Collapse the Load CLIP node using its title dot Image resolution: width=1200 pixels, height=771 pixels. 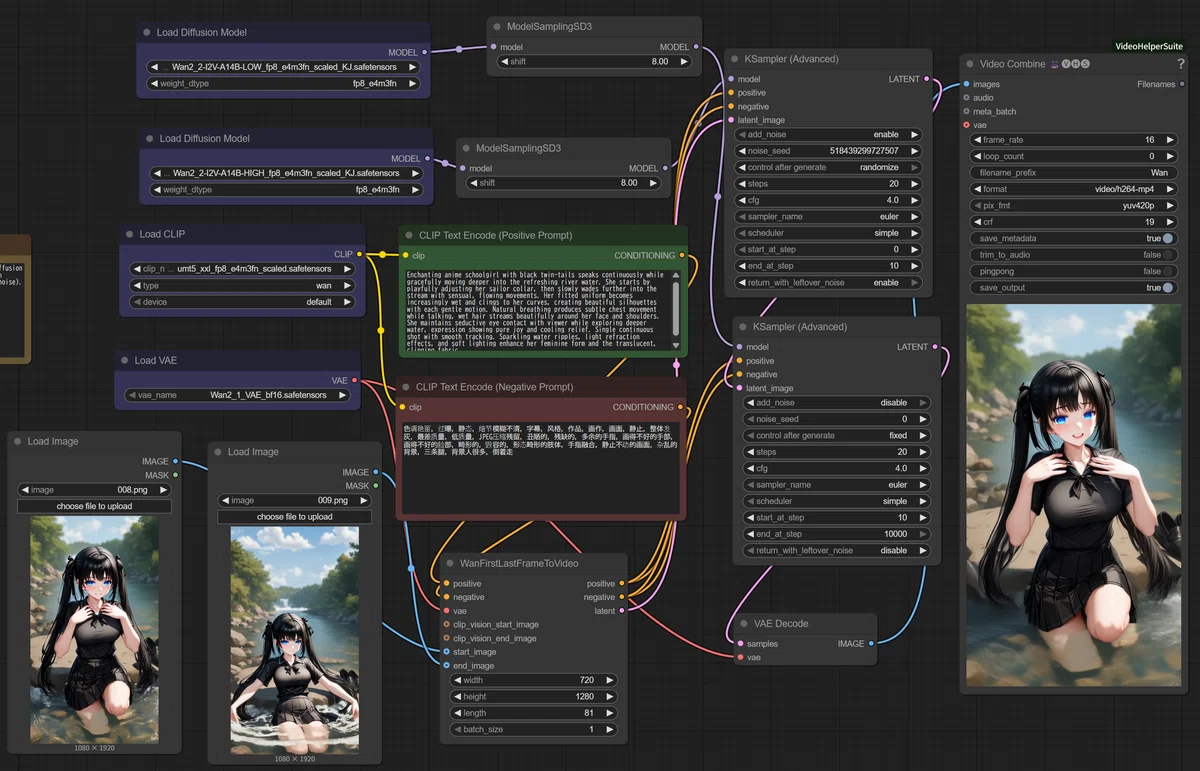(x=130, y=234)
